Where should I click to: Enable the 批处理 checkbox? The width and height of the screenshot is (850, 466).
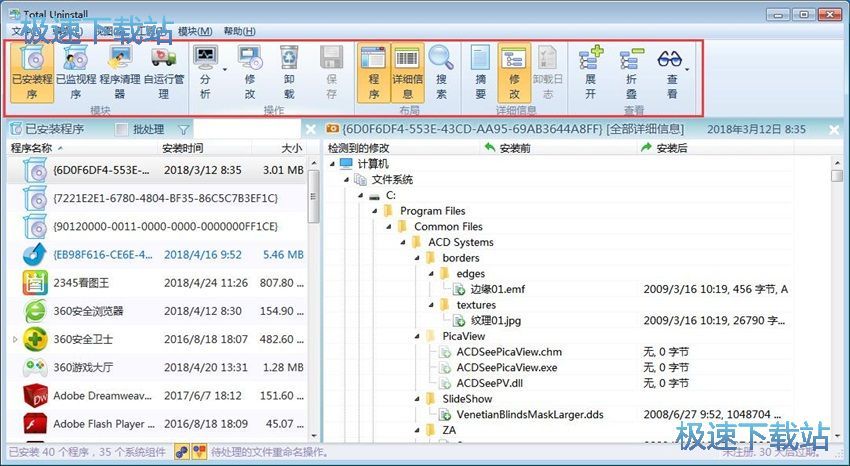[123, 130]
